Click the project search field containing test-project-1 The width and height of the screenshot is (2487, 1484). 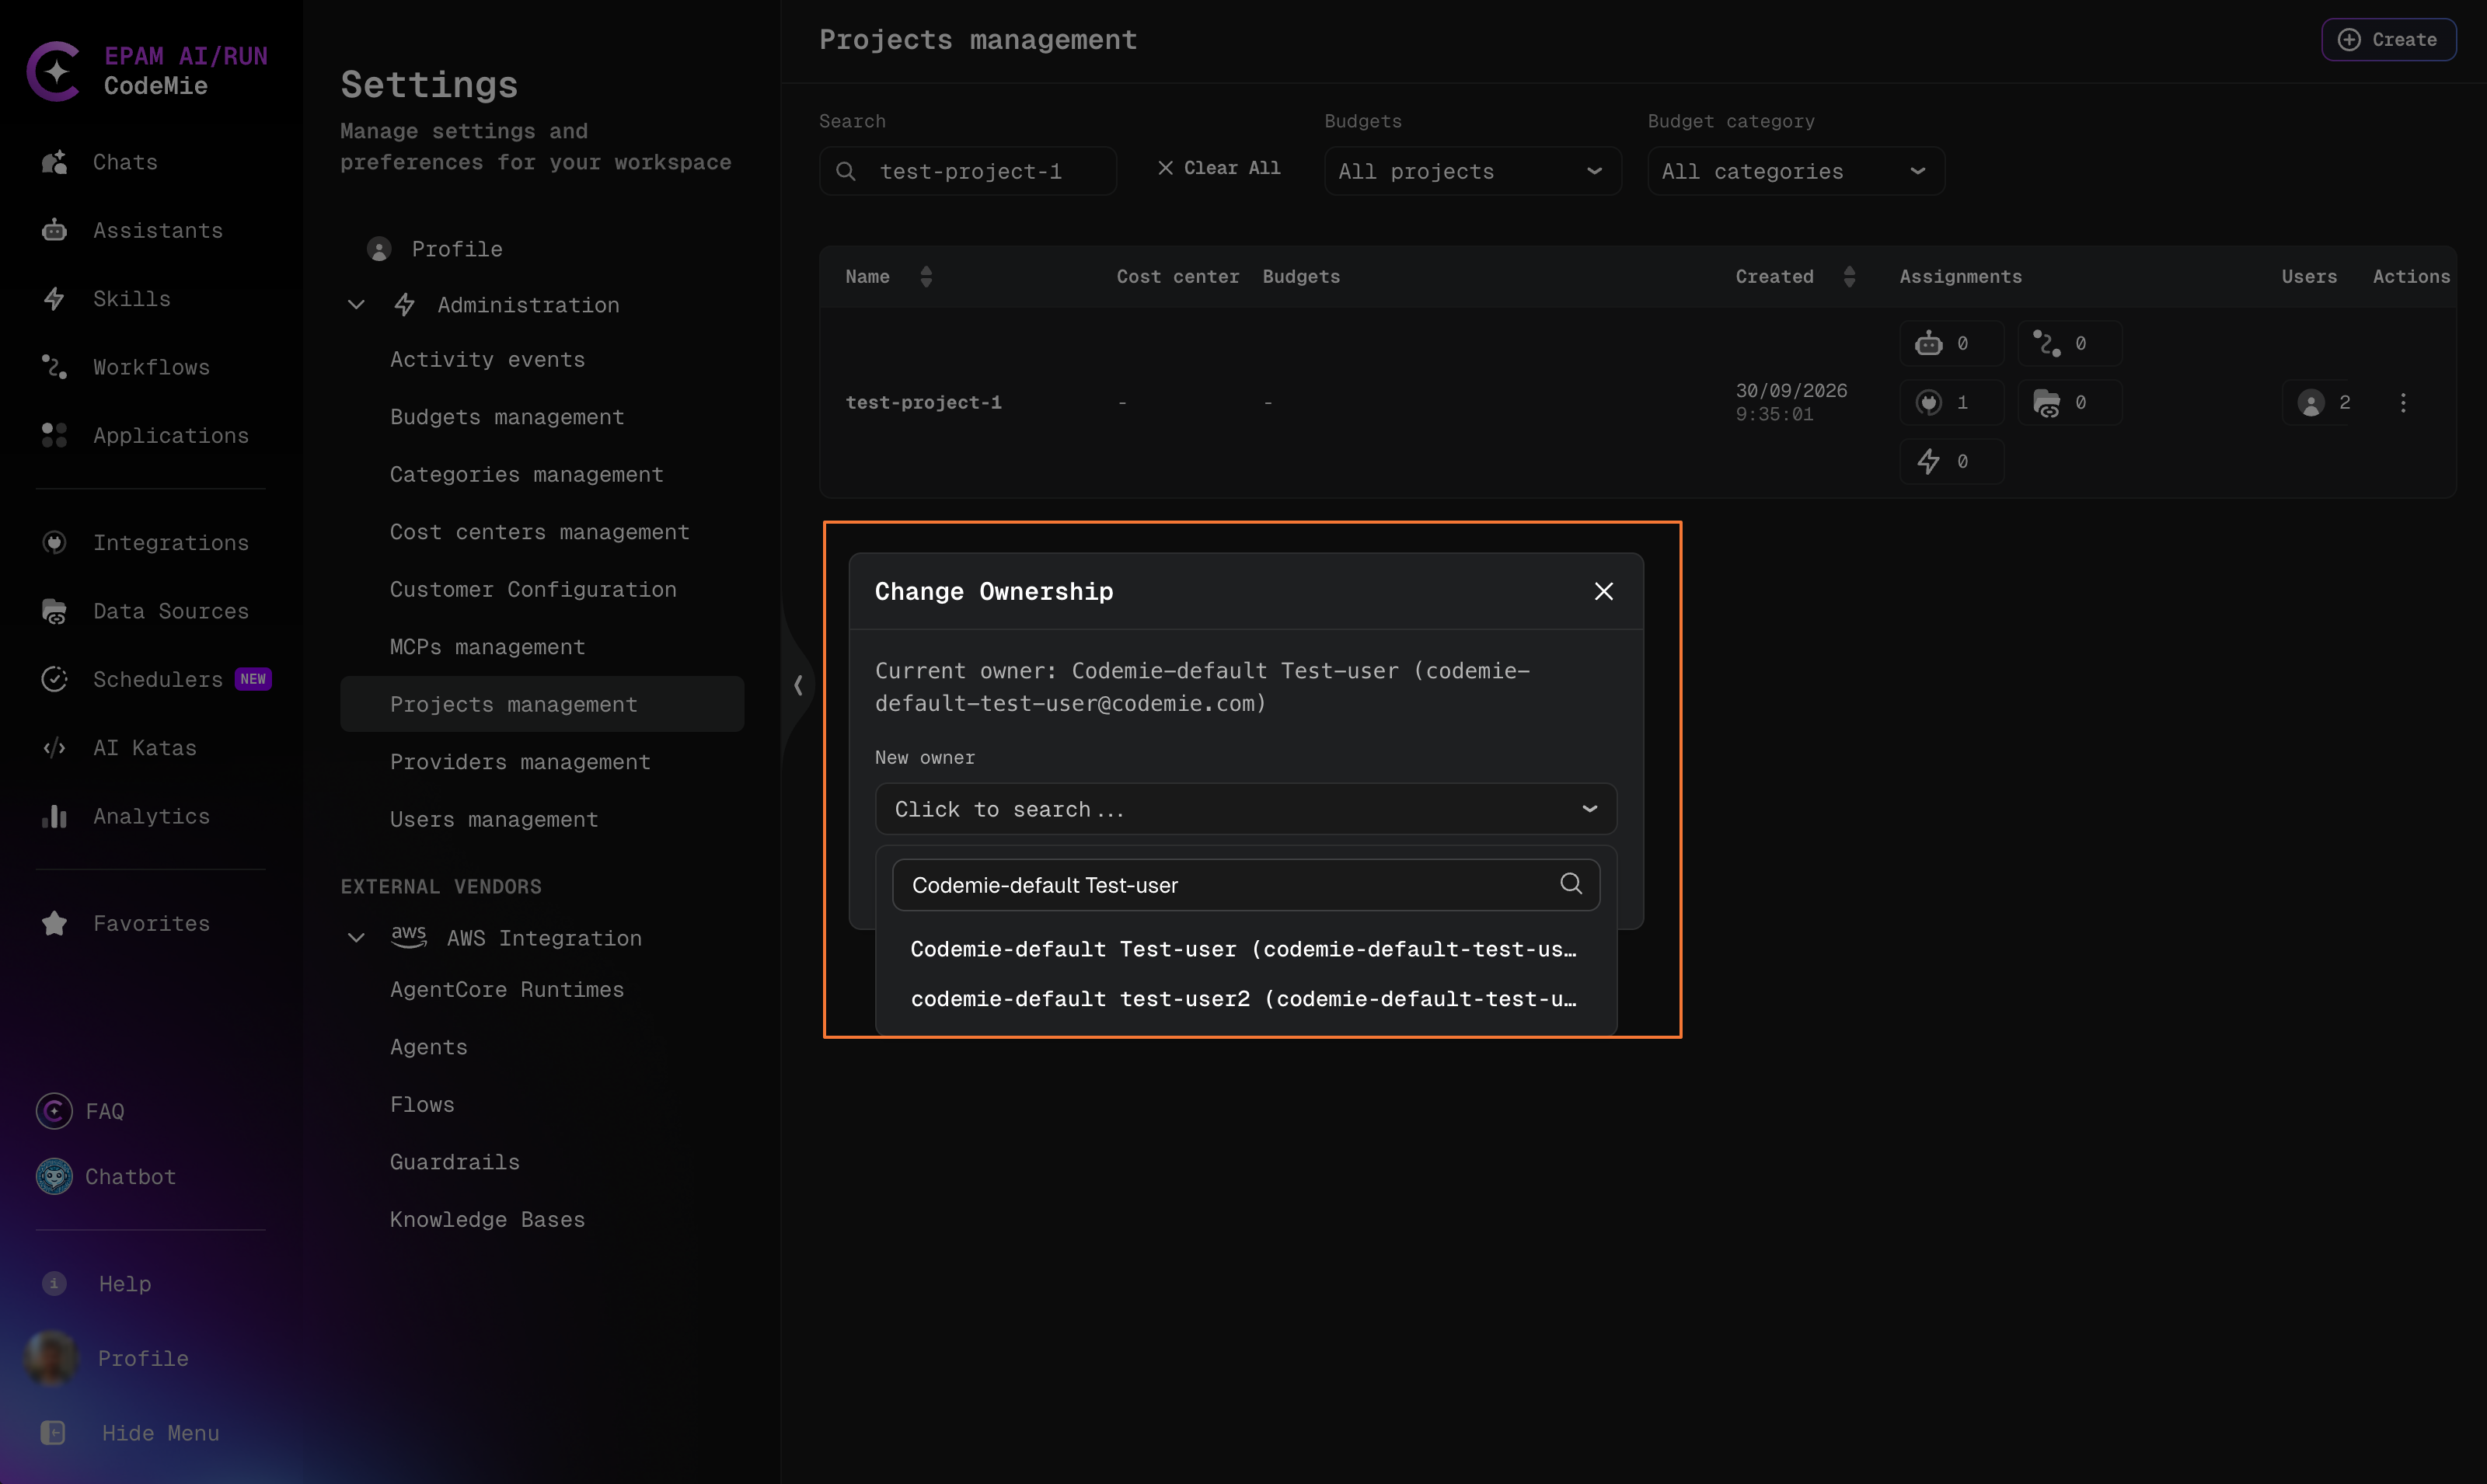(967, 171)
